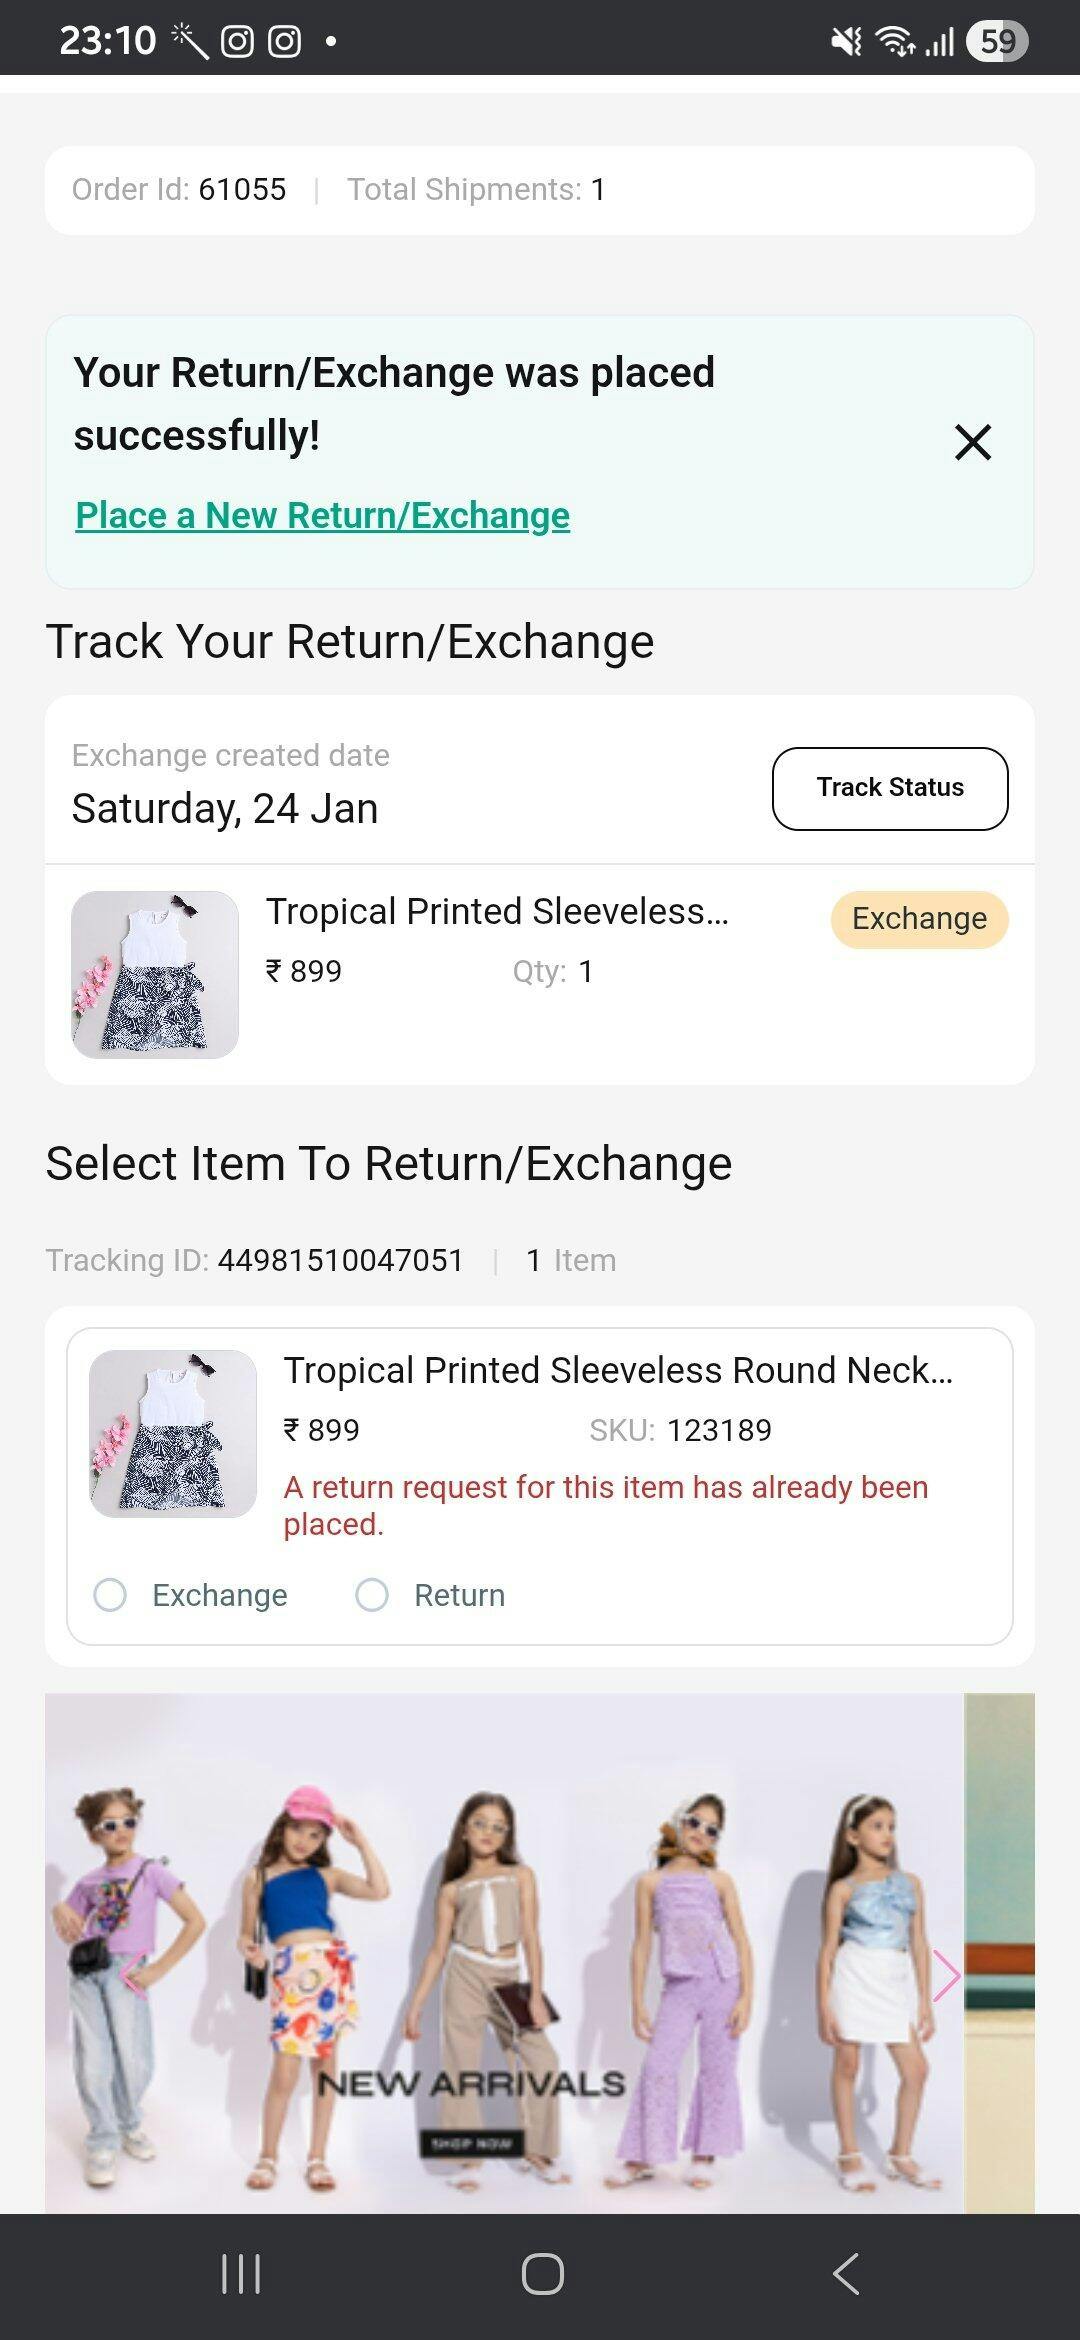Tap the Shop Now label on banner
The height and width of the screenshot is (2340, 1080).
[x=471, y=2143]
